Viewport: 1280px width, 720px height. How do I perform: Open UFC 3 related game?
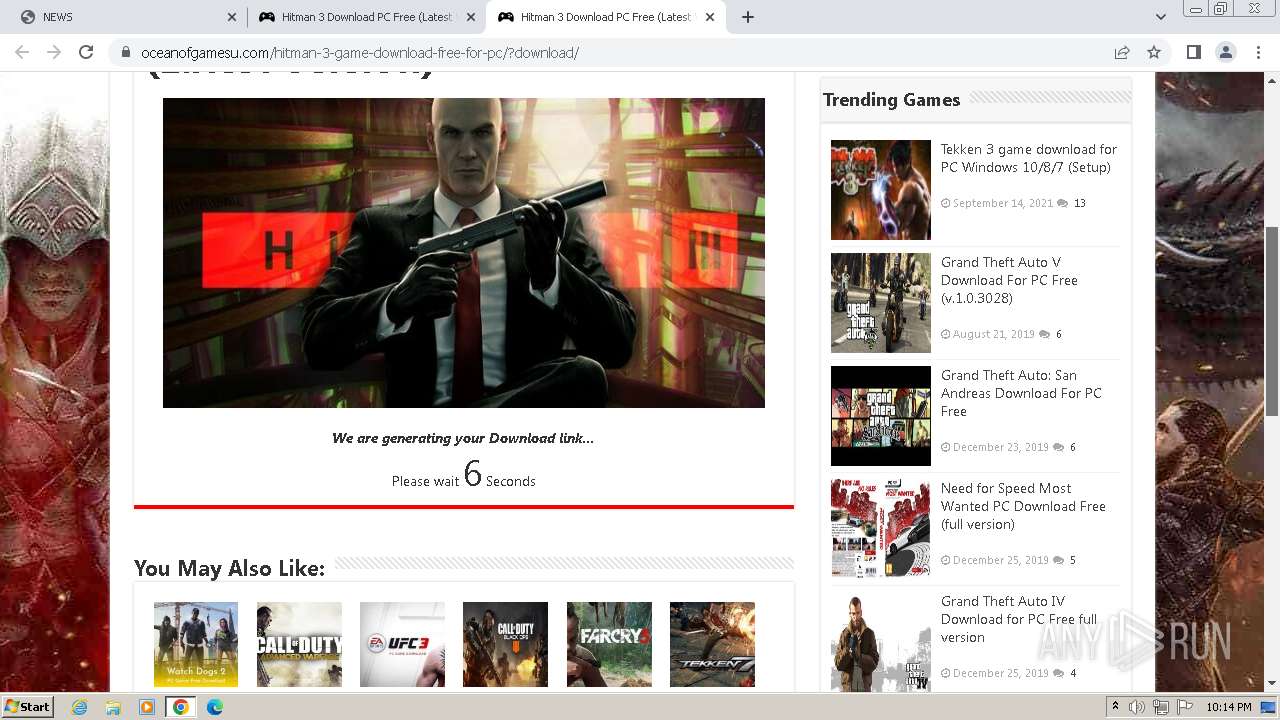[x=402, y=644]
